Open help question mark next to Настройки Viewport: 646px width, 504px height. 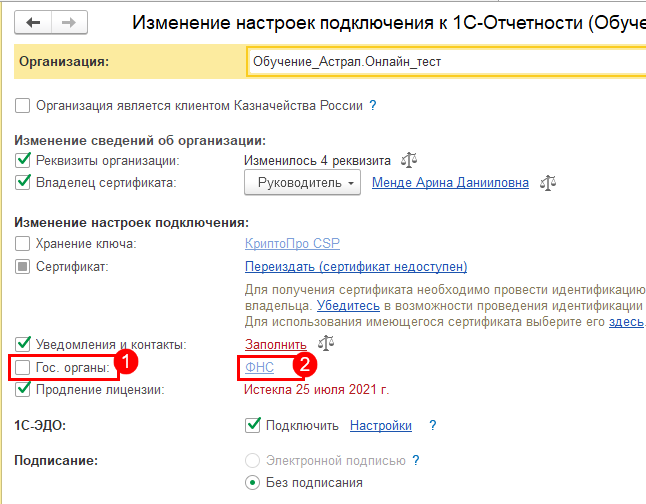pyautogui.click(x=433, y=425)
